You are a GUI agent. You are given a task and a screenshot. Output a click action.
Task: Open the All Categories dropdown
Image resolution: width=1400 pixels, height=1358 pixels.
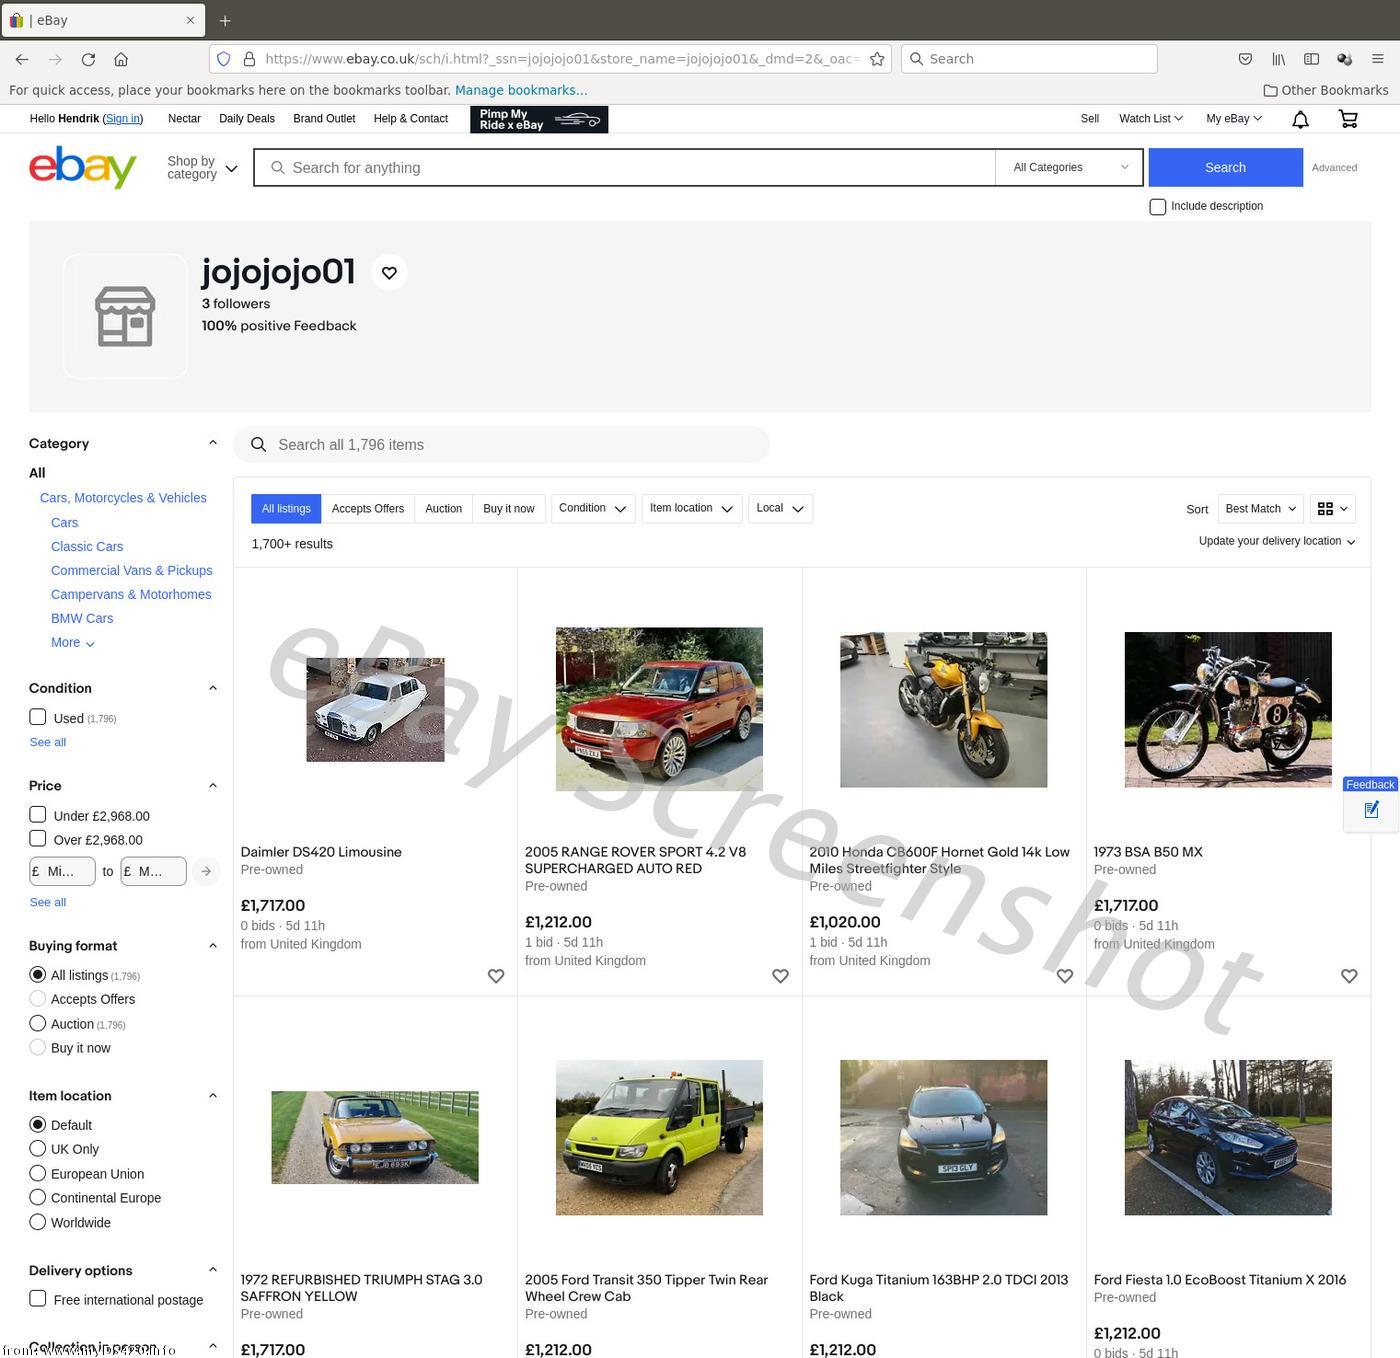tap(1070, 168)
